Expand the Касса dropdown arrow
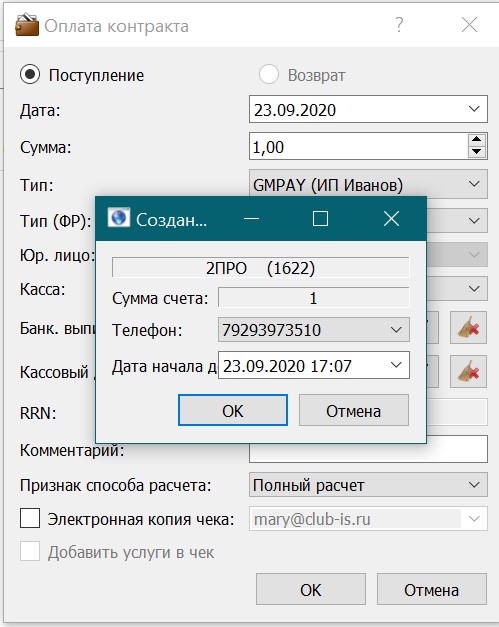This screenshot has height=627, width=499. click(474, 288)
